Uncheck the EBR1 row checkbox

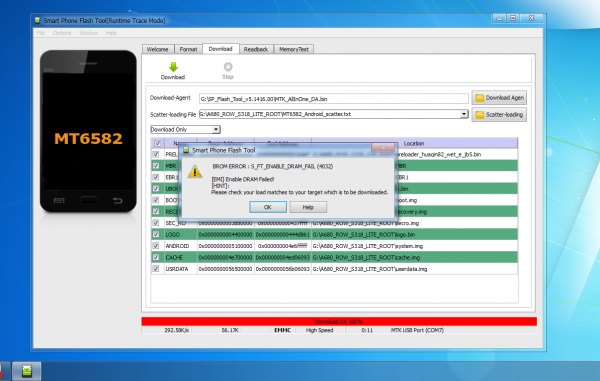(x=156, y=177)
